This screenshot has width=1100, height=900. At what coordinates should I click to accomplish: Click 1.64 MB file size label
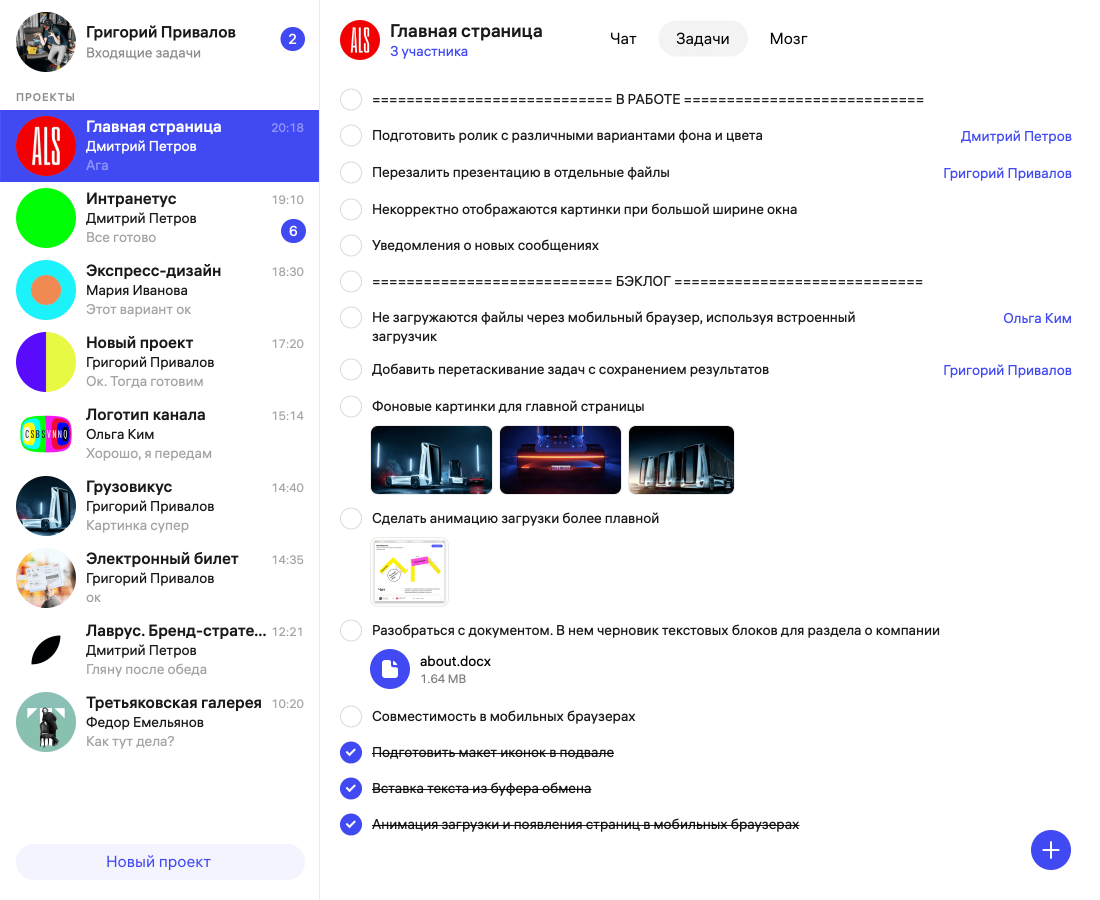click(443, 679)
